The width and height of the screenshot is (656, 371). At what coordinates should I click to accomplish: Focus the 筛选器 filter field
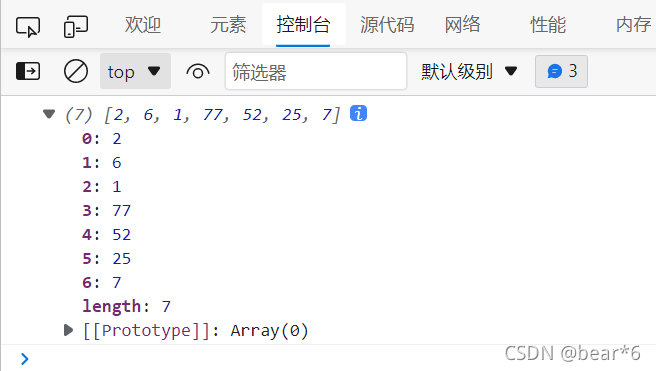(x=316, y=71)
